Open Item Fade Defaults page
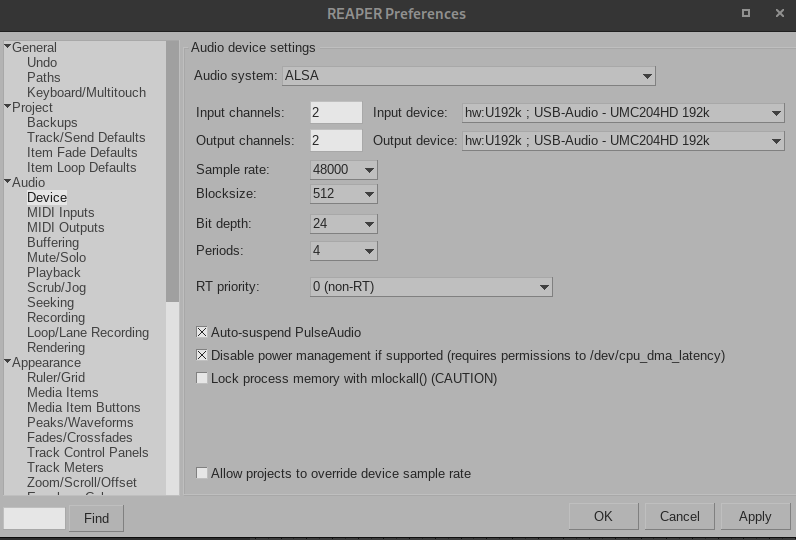The height and width of the screenshot is (540, 796). (82, 152)
